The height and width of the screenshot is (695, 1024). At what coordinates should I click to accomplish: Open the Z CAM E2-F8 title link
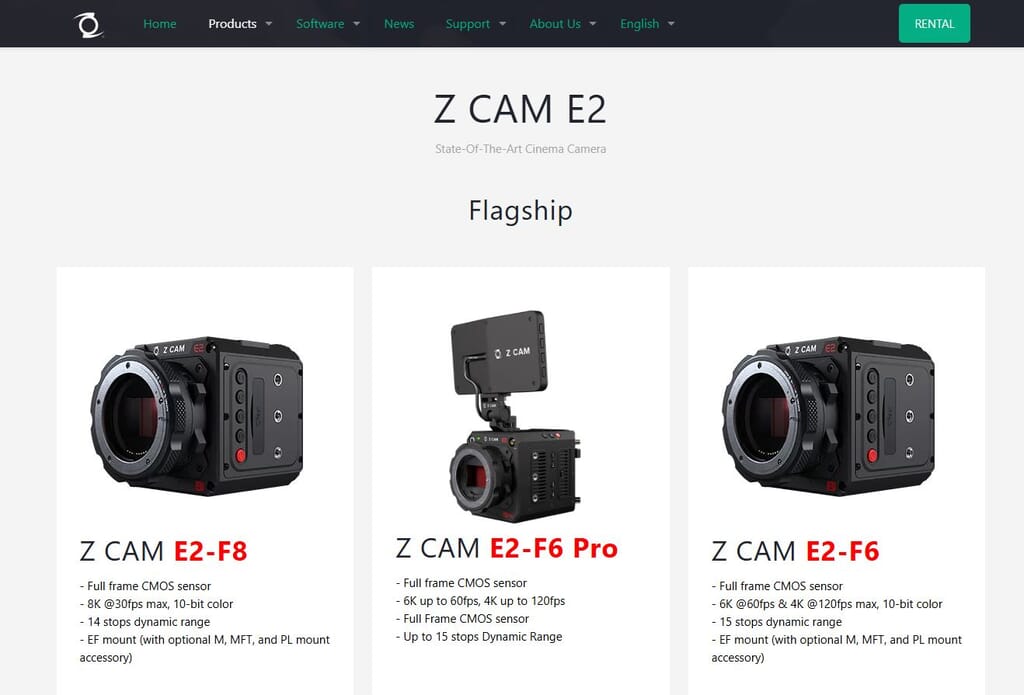coord(163,551)
